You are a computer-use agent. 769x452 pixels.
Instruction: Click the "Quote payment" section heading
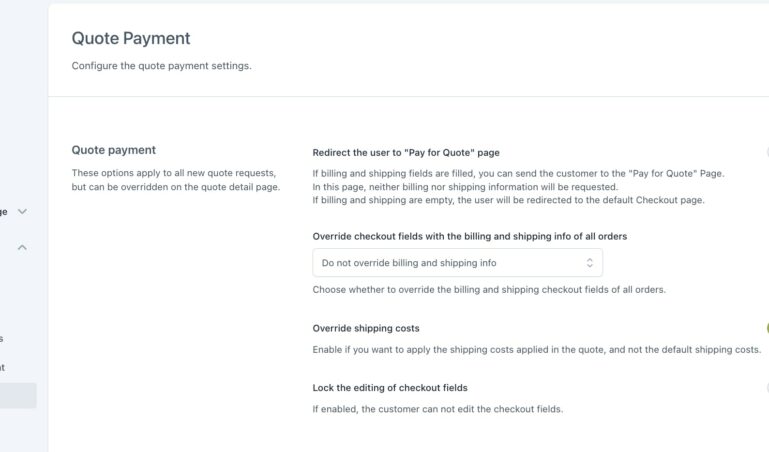[114, 150]
